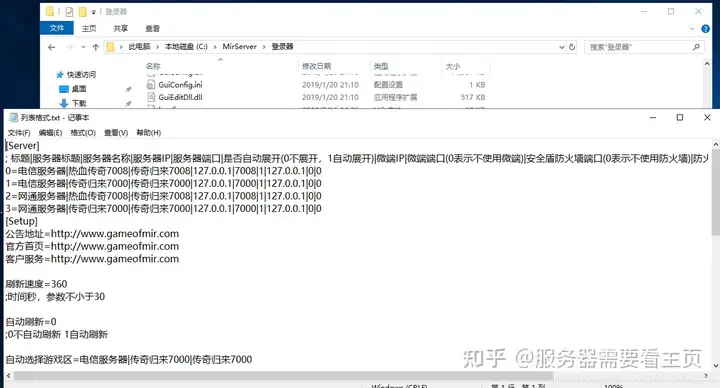Viewport: 720px width, 388px height.
Task: Click the 客户服务 URL line
Action: (92, 259)
